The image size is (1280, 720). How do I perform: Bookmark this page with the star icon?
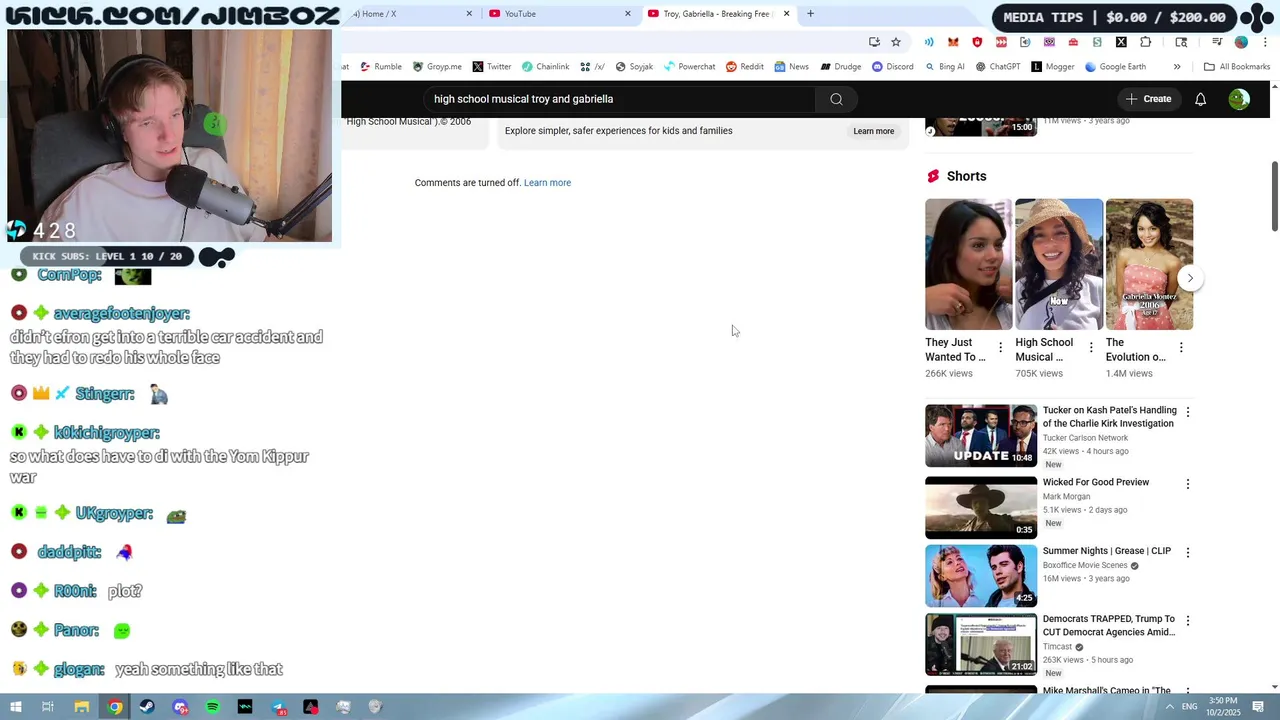(x=896, y=42)
